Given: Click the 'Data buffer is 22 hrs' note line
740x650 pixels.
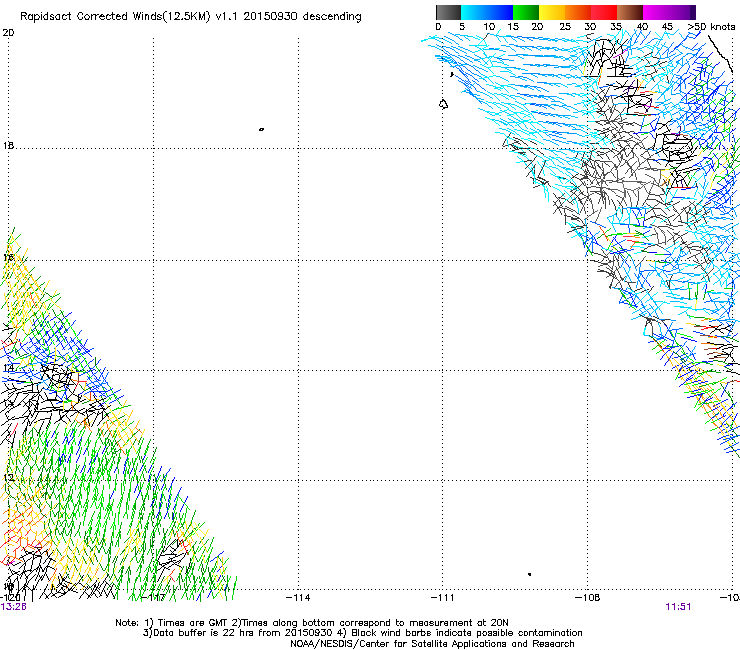Looking at the screenshot, I should [x=362, y=633].
